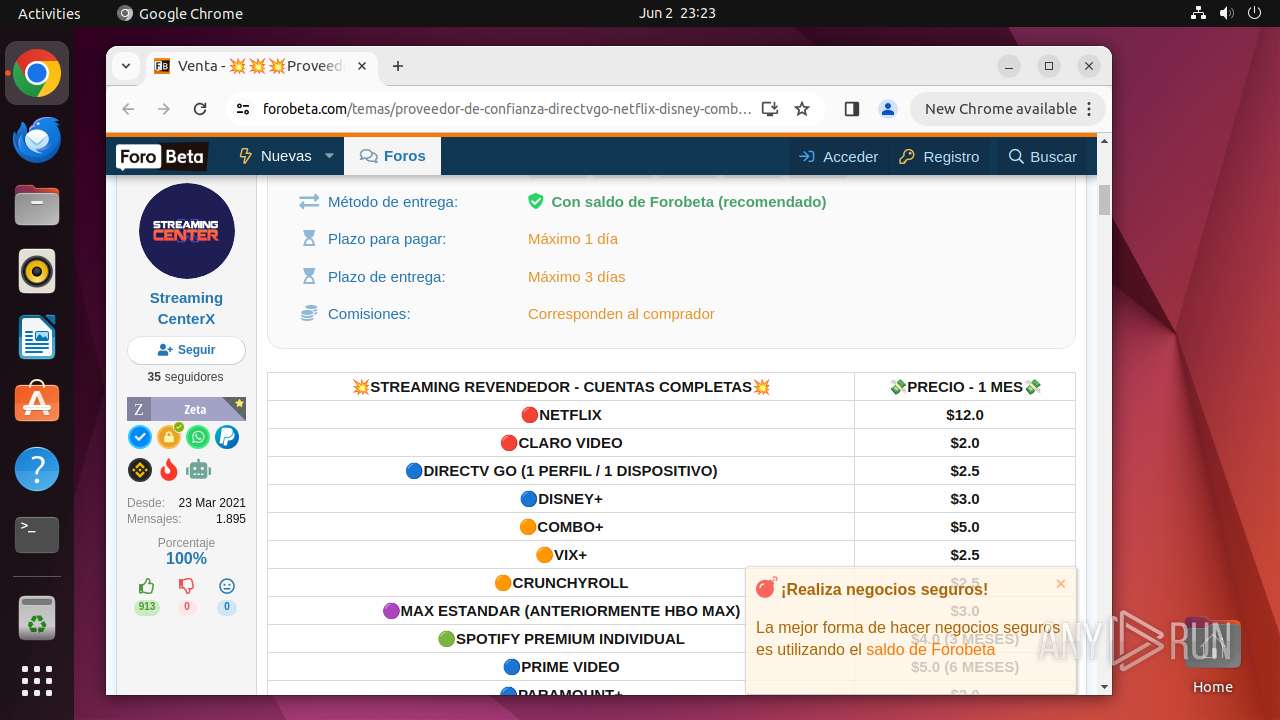
Task: Click the address bar URL field
Action: pos(507,109)
